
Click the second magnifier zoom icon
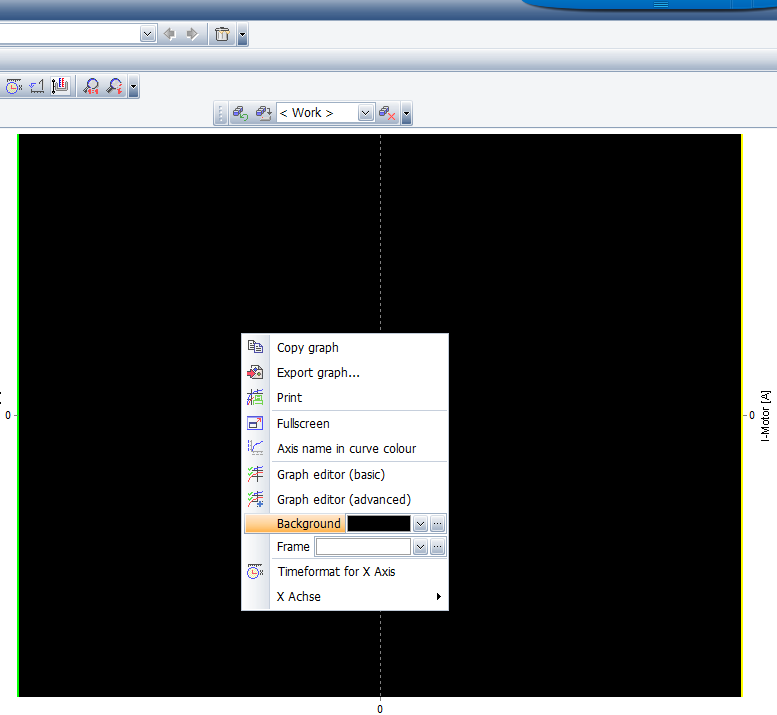[x=115, y=87]
